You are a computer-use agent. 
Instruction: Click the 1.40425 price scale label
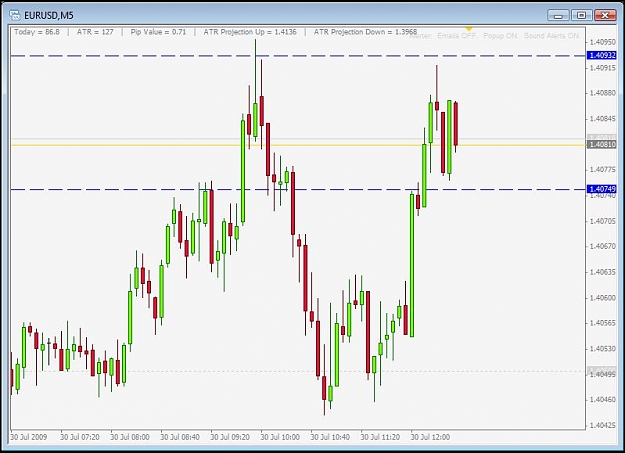[603, 425]
